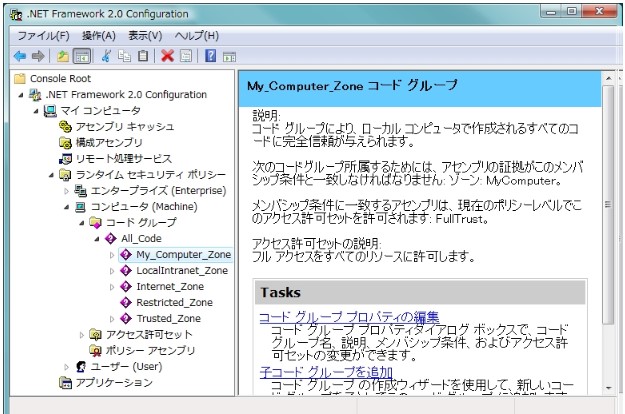The width and height of the screenshot is (625, 414).
Task: Select the Restricted_Zone tree item label
Action: click(x=175, y=302)
